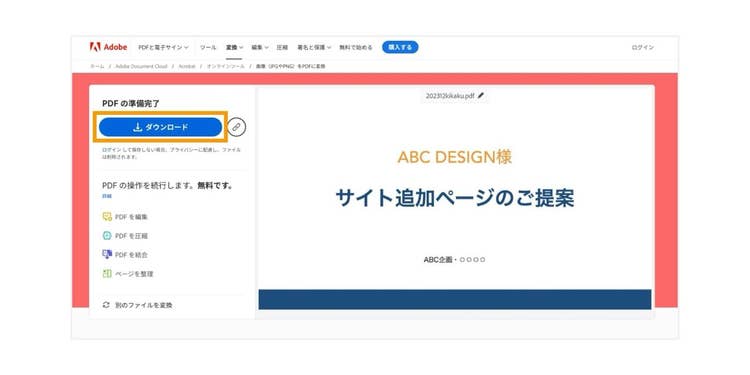
Task: Click the blue 購入する button
Action: pyautogui.click(x=400, y=47)
